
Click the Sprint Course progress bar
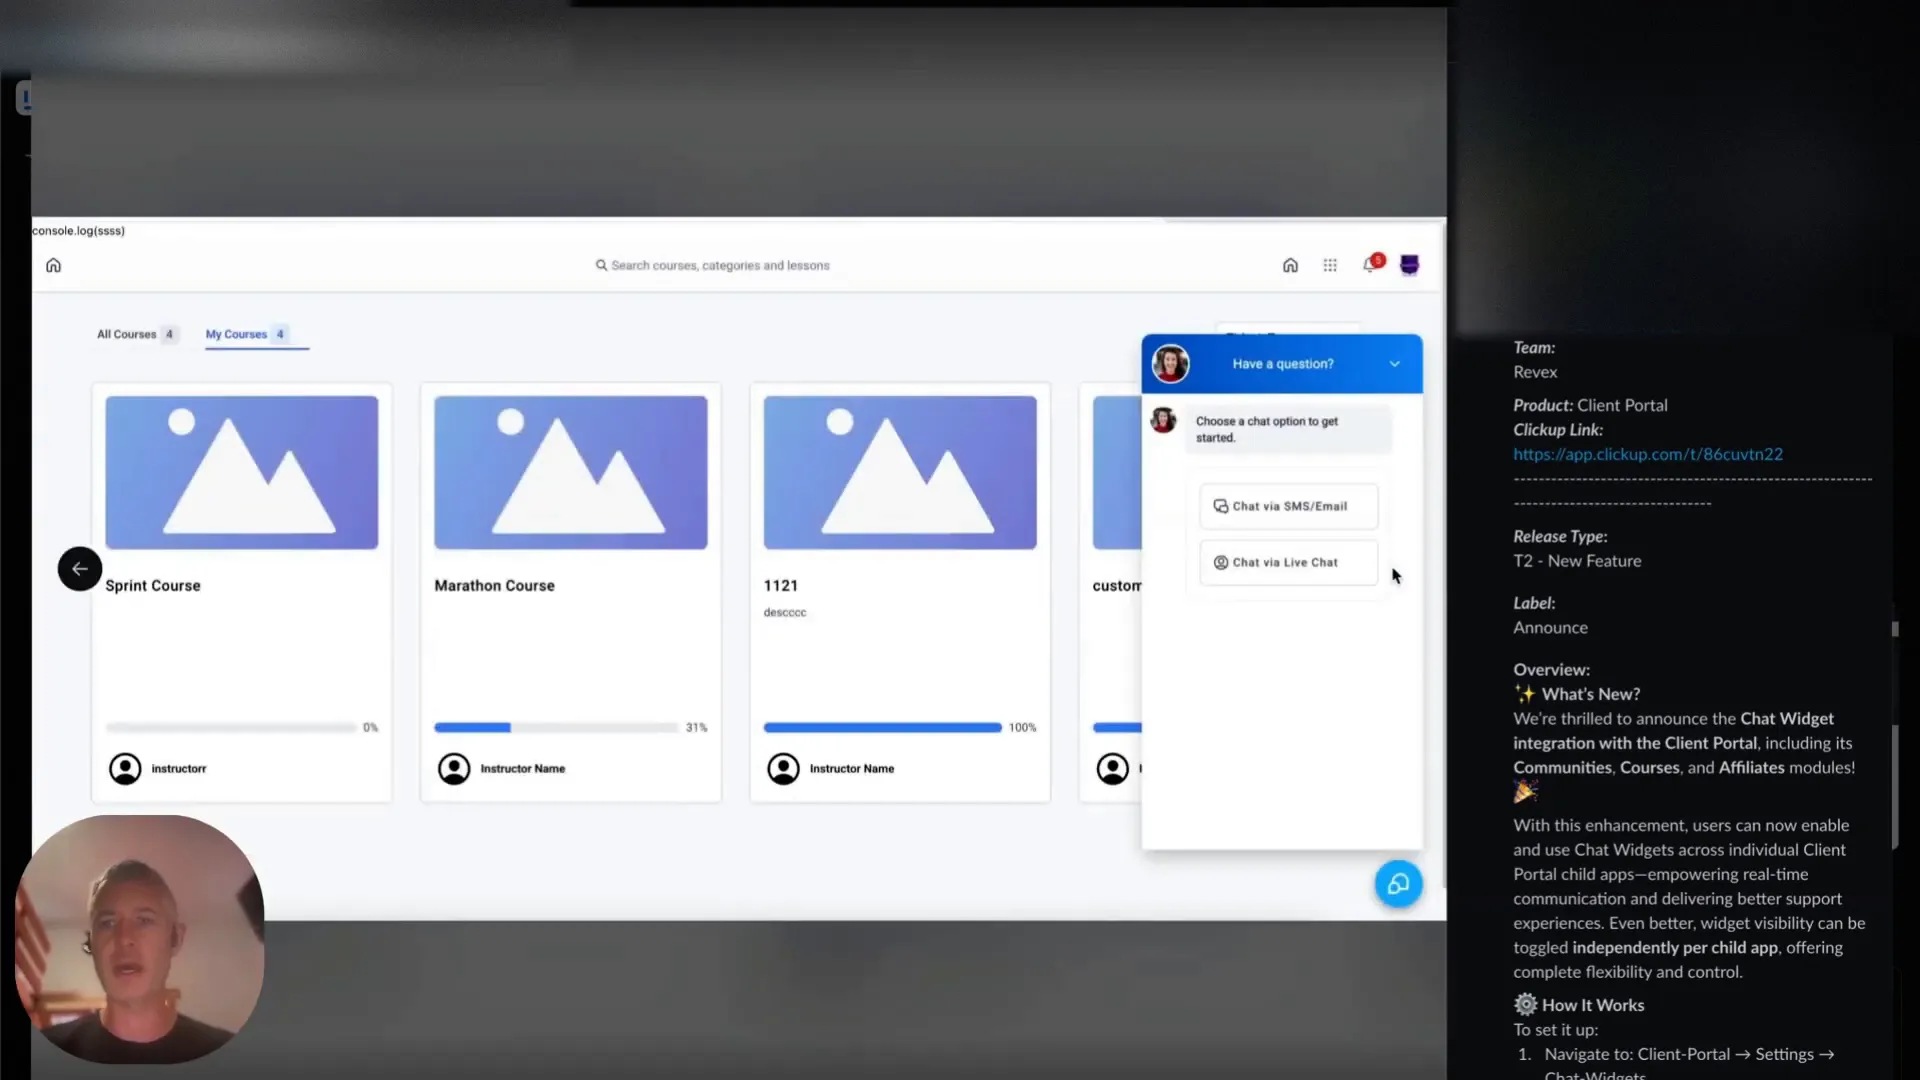tap(231, 727)
